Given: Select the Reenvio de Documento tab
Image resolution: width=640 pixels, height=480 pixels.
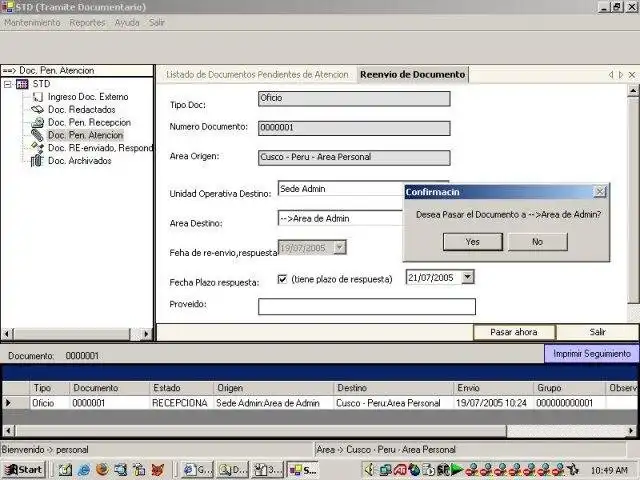Looking at the screenshot, I should click(x=412, y=74).
